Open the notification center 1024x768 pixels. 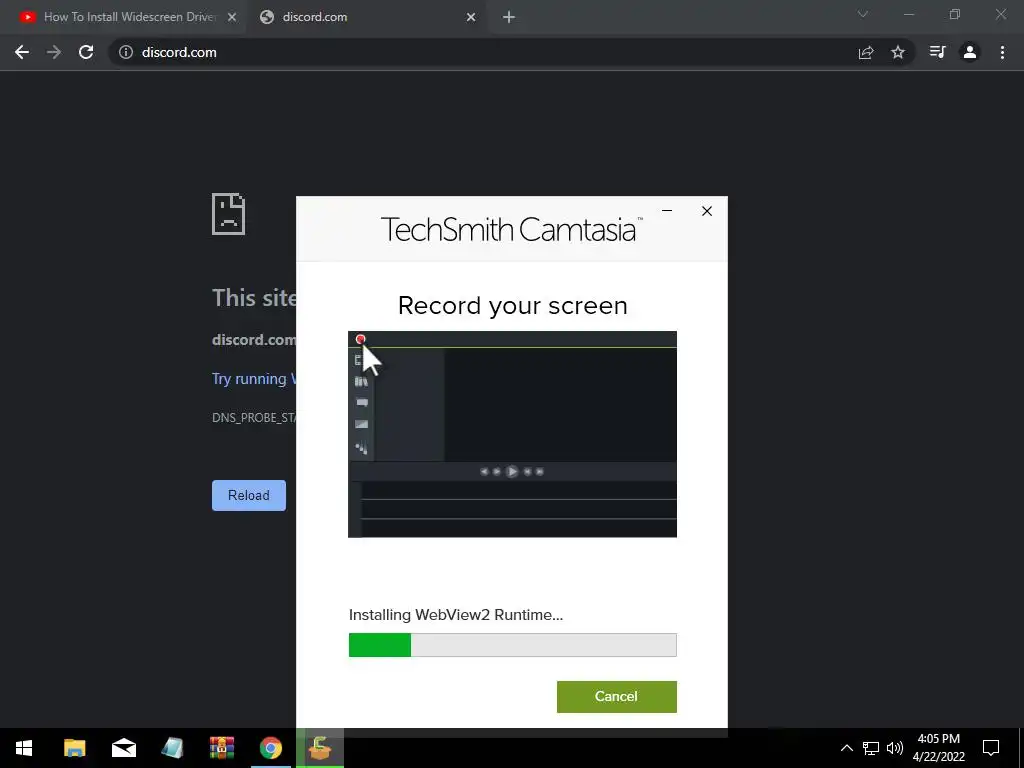[991, 748]
